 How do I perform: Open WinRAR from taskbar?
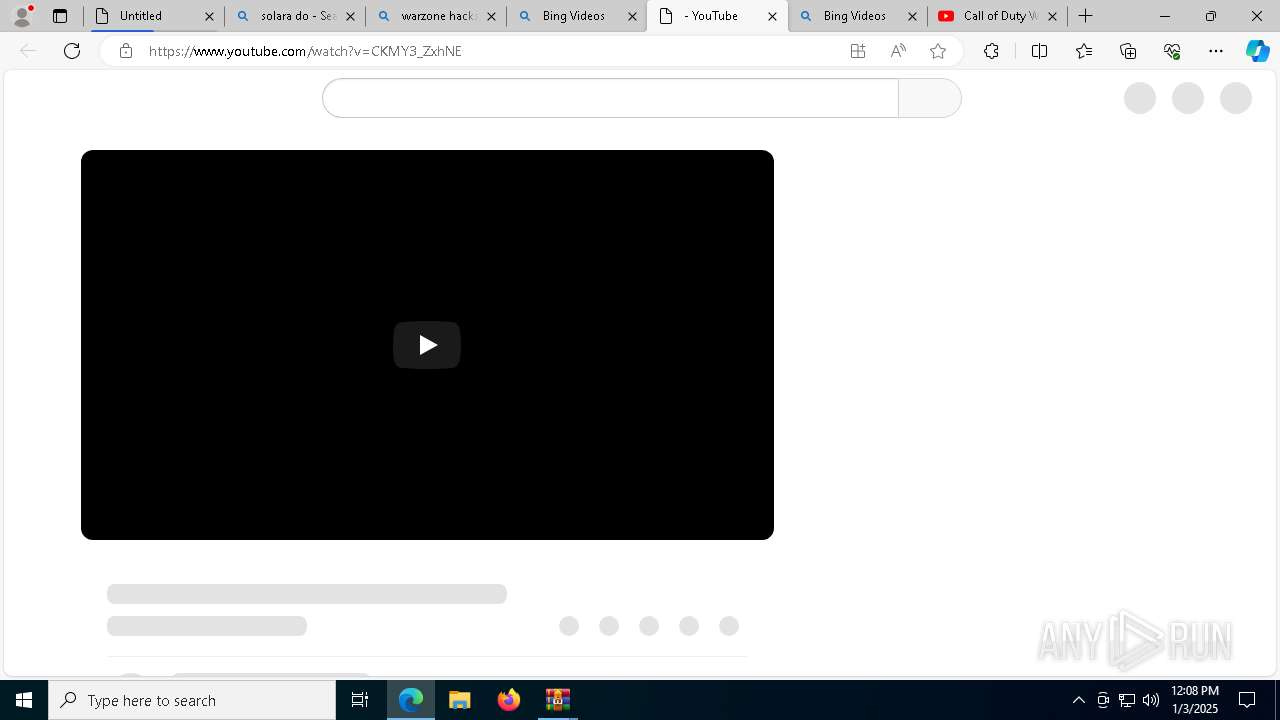(x=558, y=700)
